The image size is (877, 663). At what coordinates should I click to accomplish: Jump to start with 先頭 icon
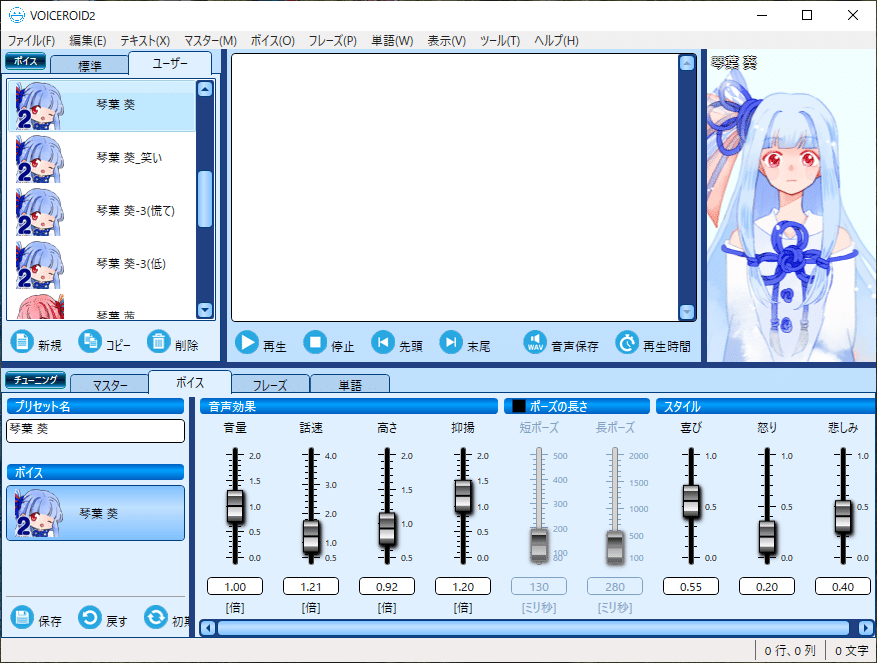(x=383, y=342)
